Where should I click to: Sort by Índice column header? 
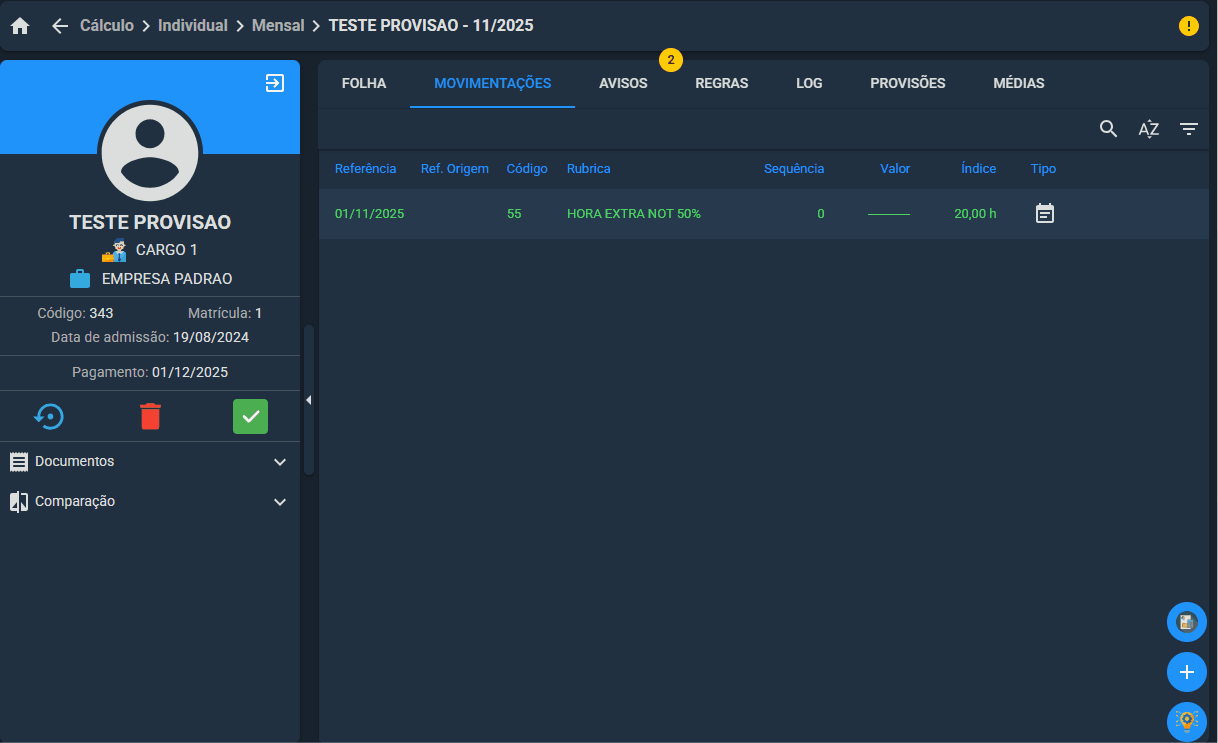pos(979,169)
